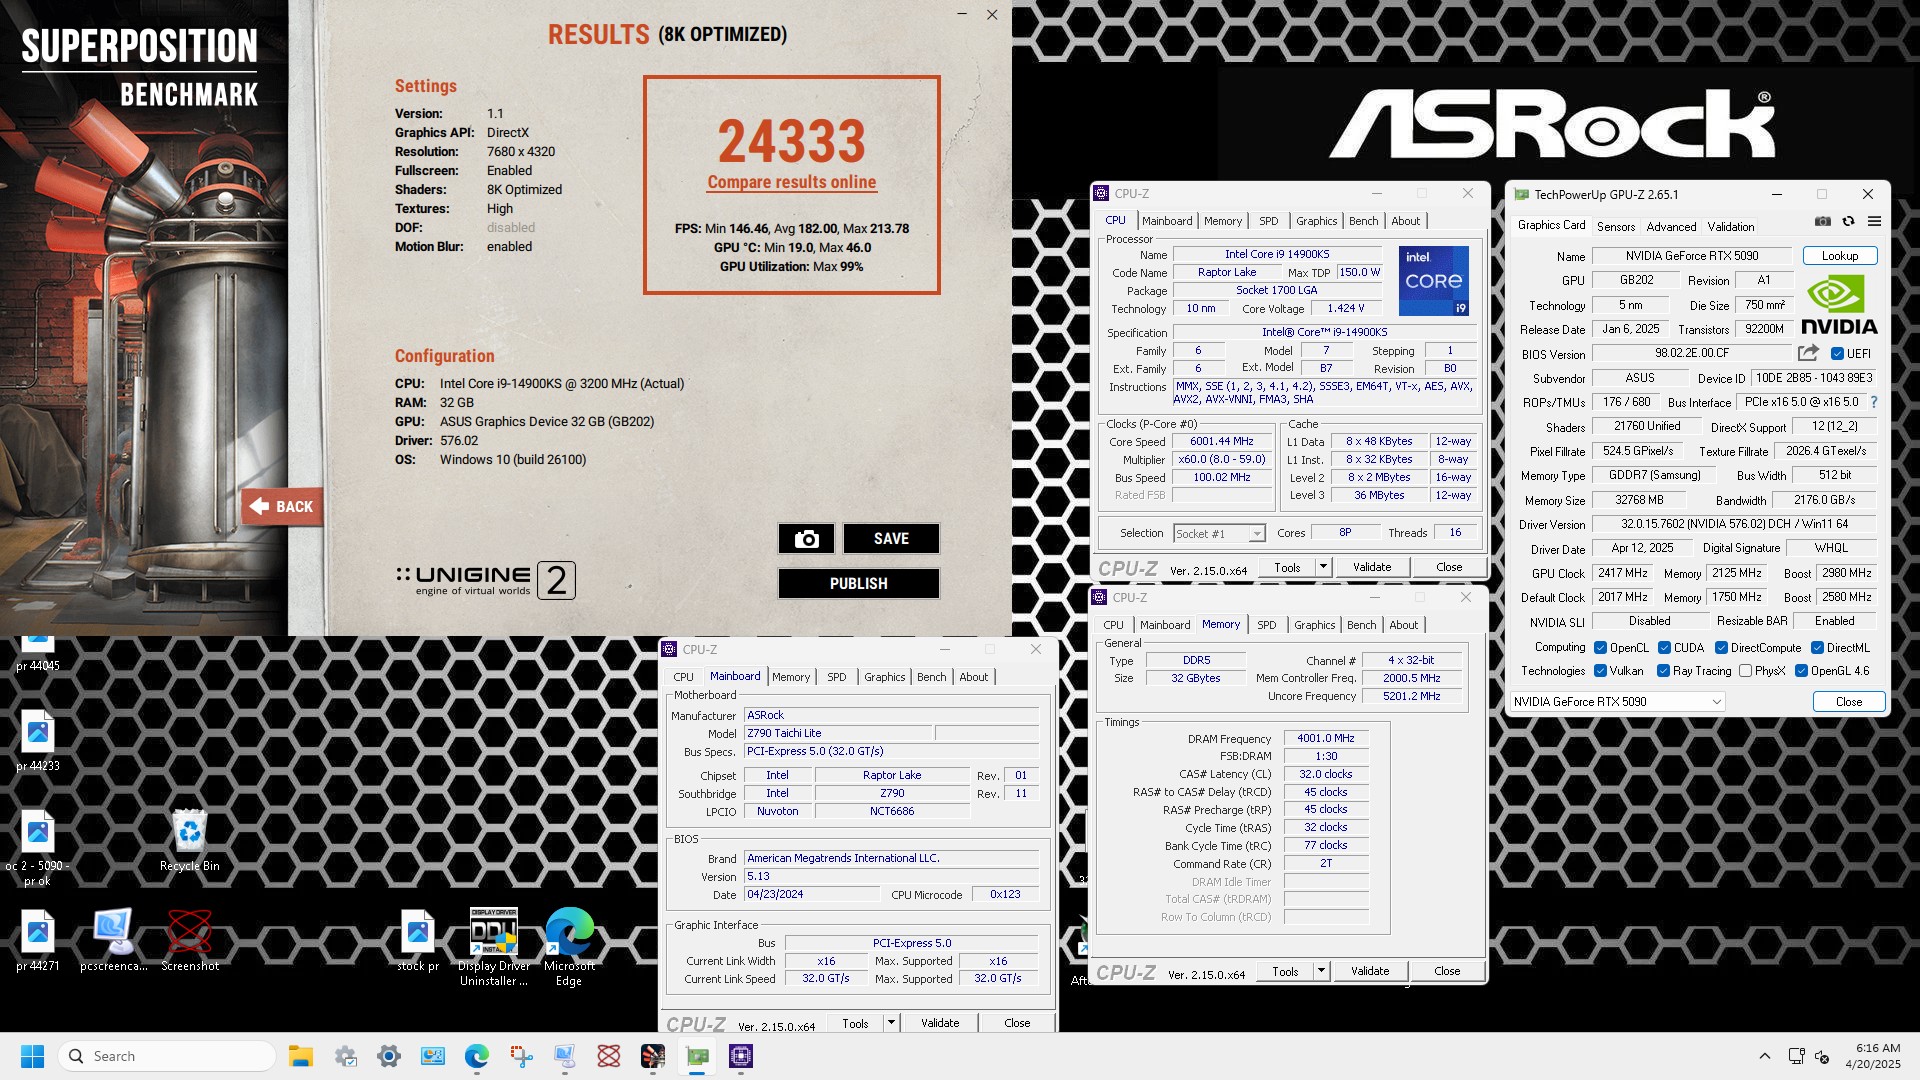Toggle the OpenCL checkbox

click(1600, 648)
